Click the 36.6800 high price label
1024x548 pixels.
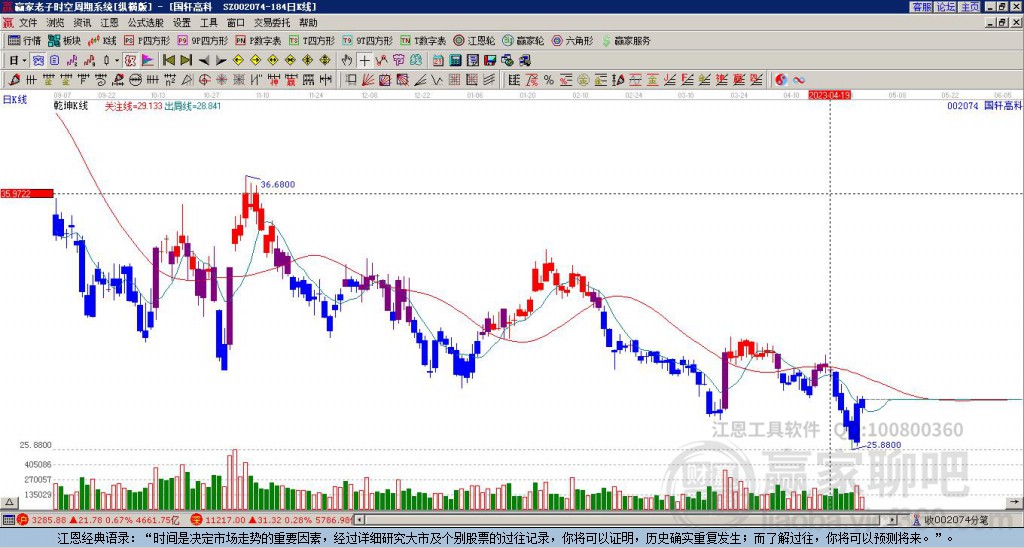278,185
